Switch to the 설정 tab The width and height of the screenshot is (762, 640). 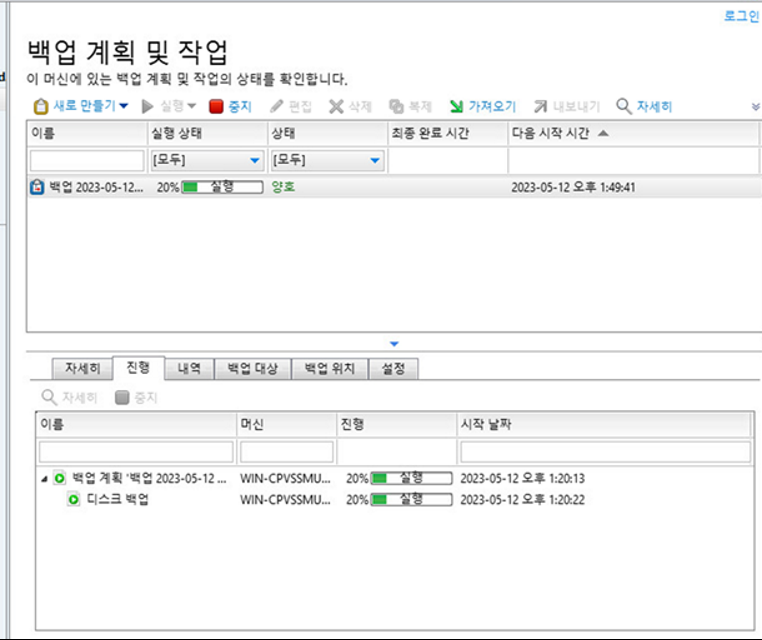click(393, 368)
